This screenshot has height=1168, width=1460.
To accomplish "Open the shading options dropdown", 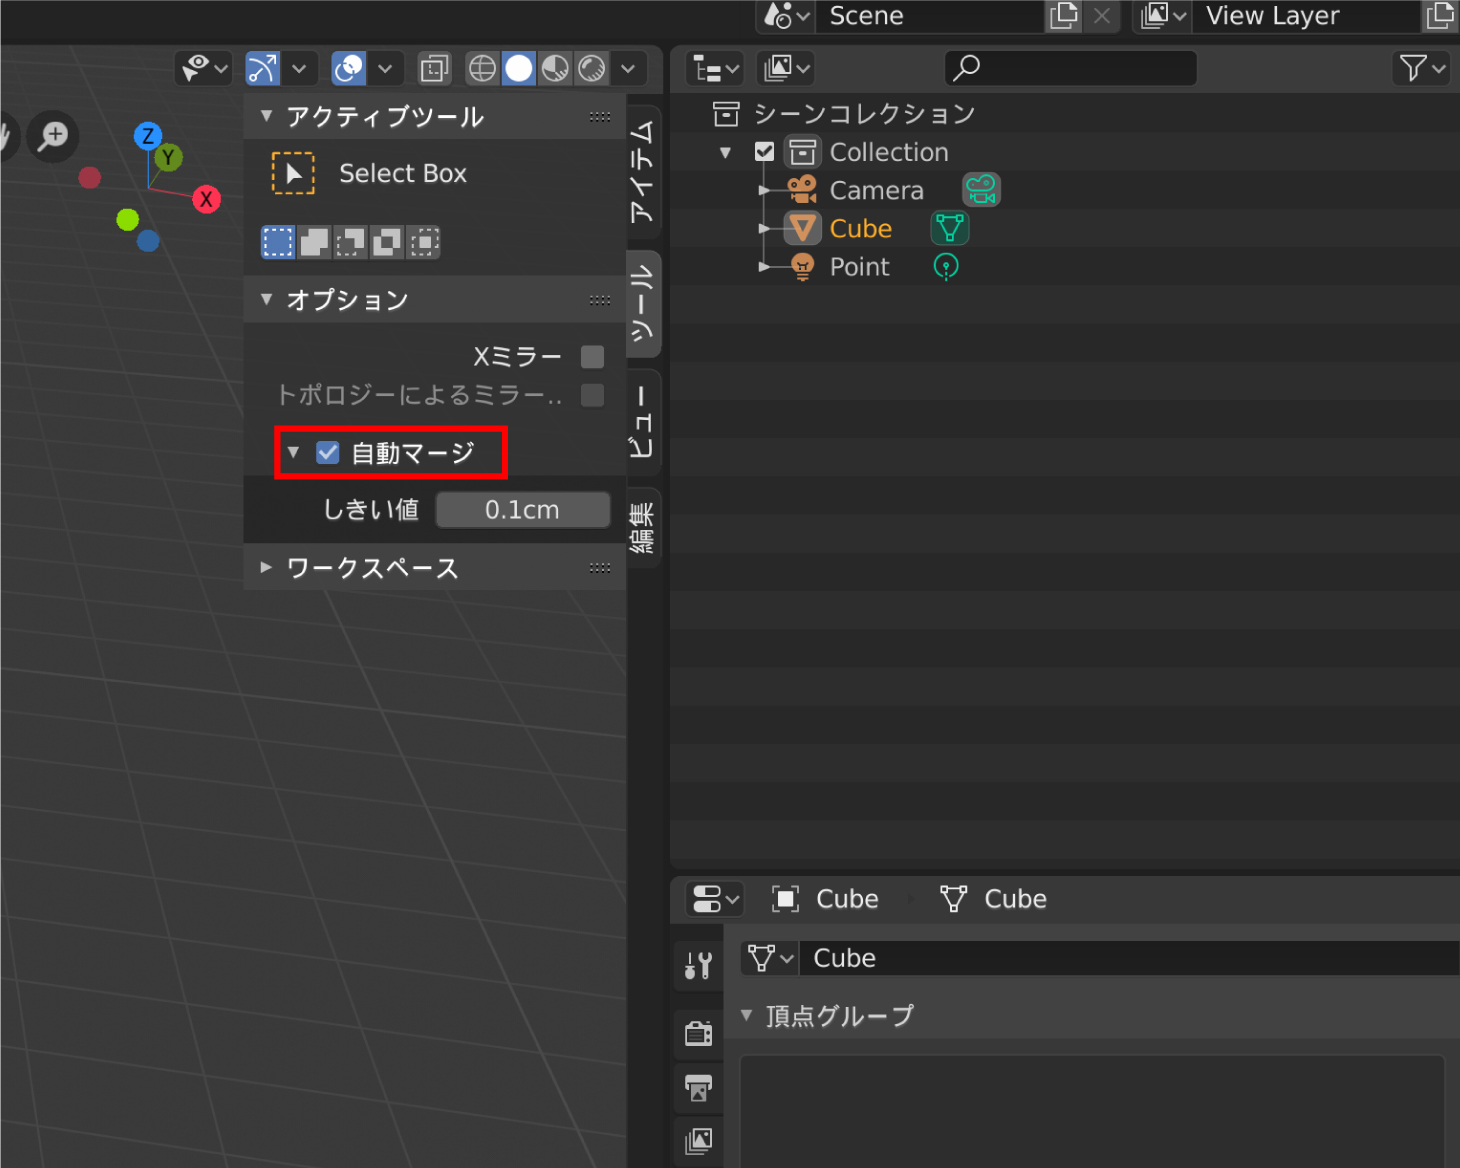I will 628,68.
